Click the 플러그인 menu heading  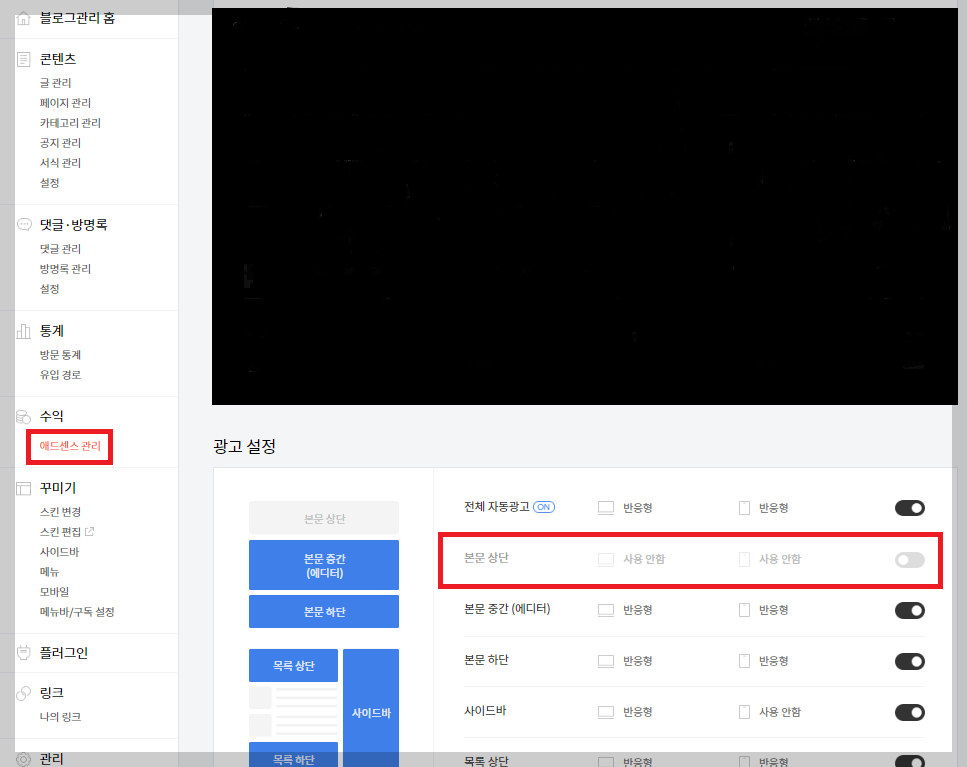64,652
